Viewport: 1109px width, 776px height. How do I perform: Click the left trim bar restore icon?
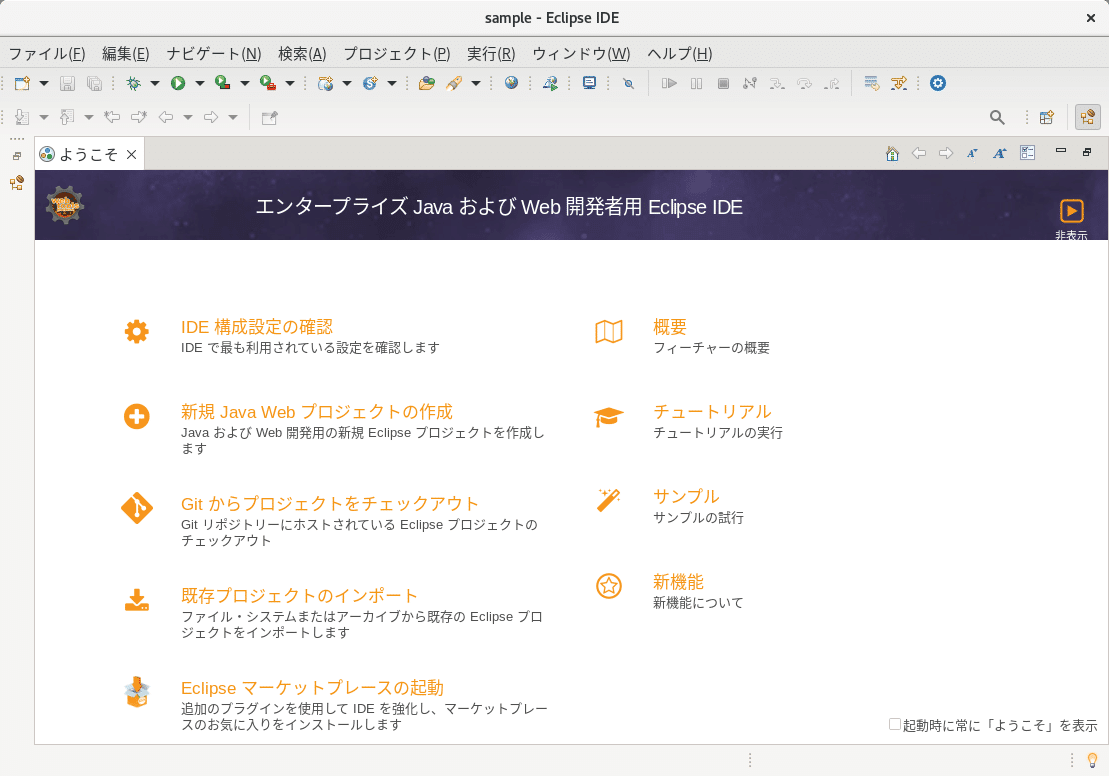click(17, 156)
